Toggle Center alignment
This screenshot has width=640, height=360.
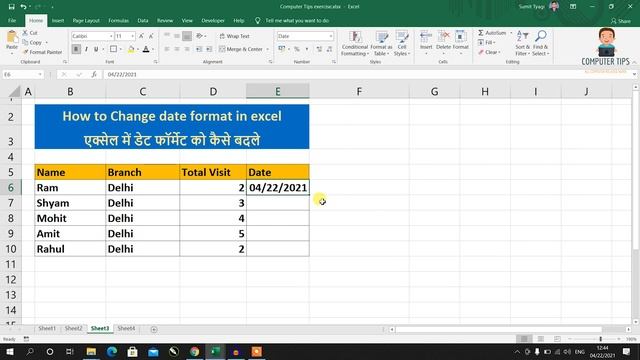[177, 49]
